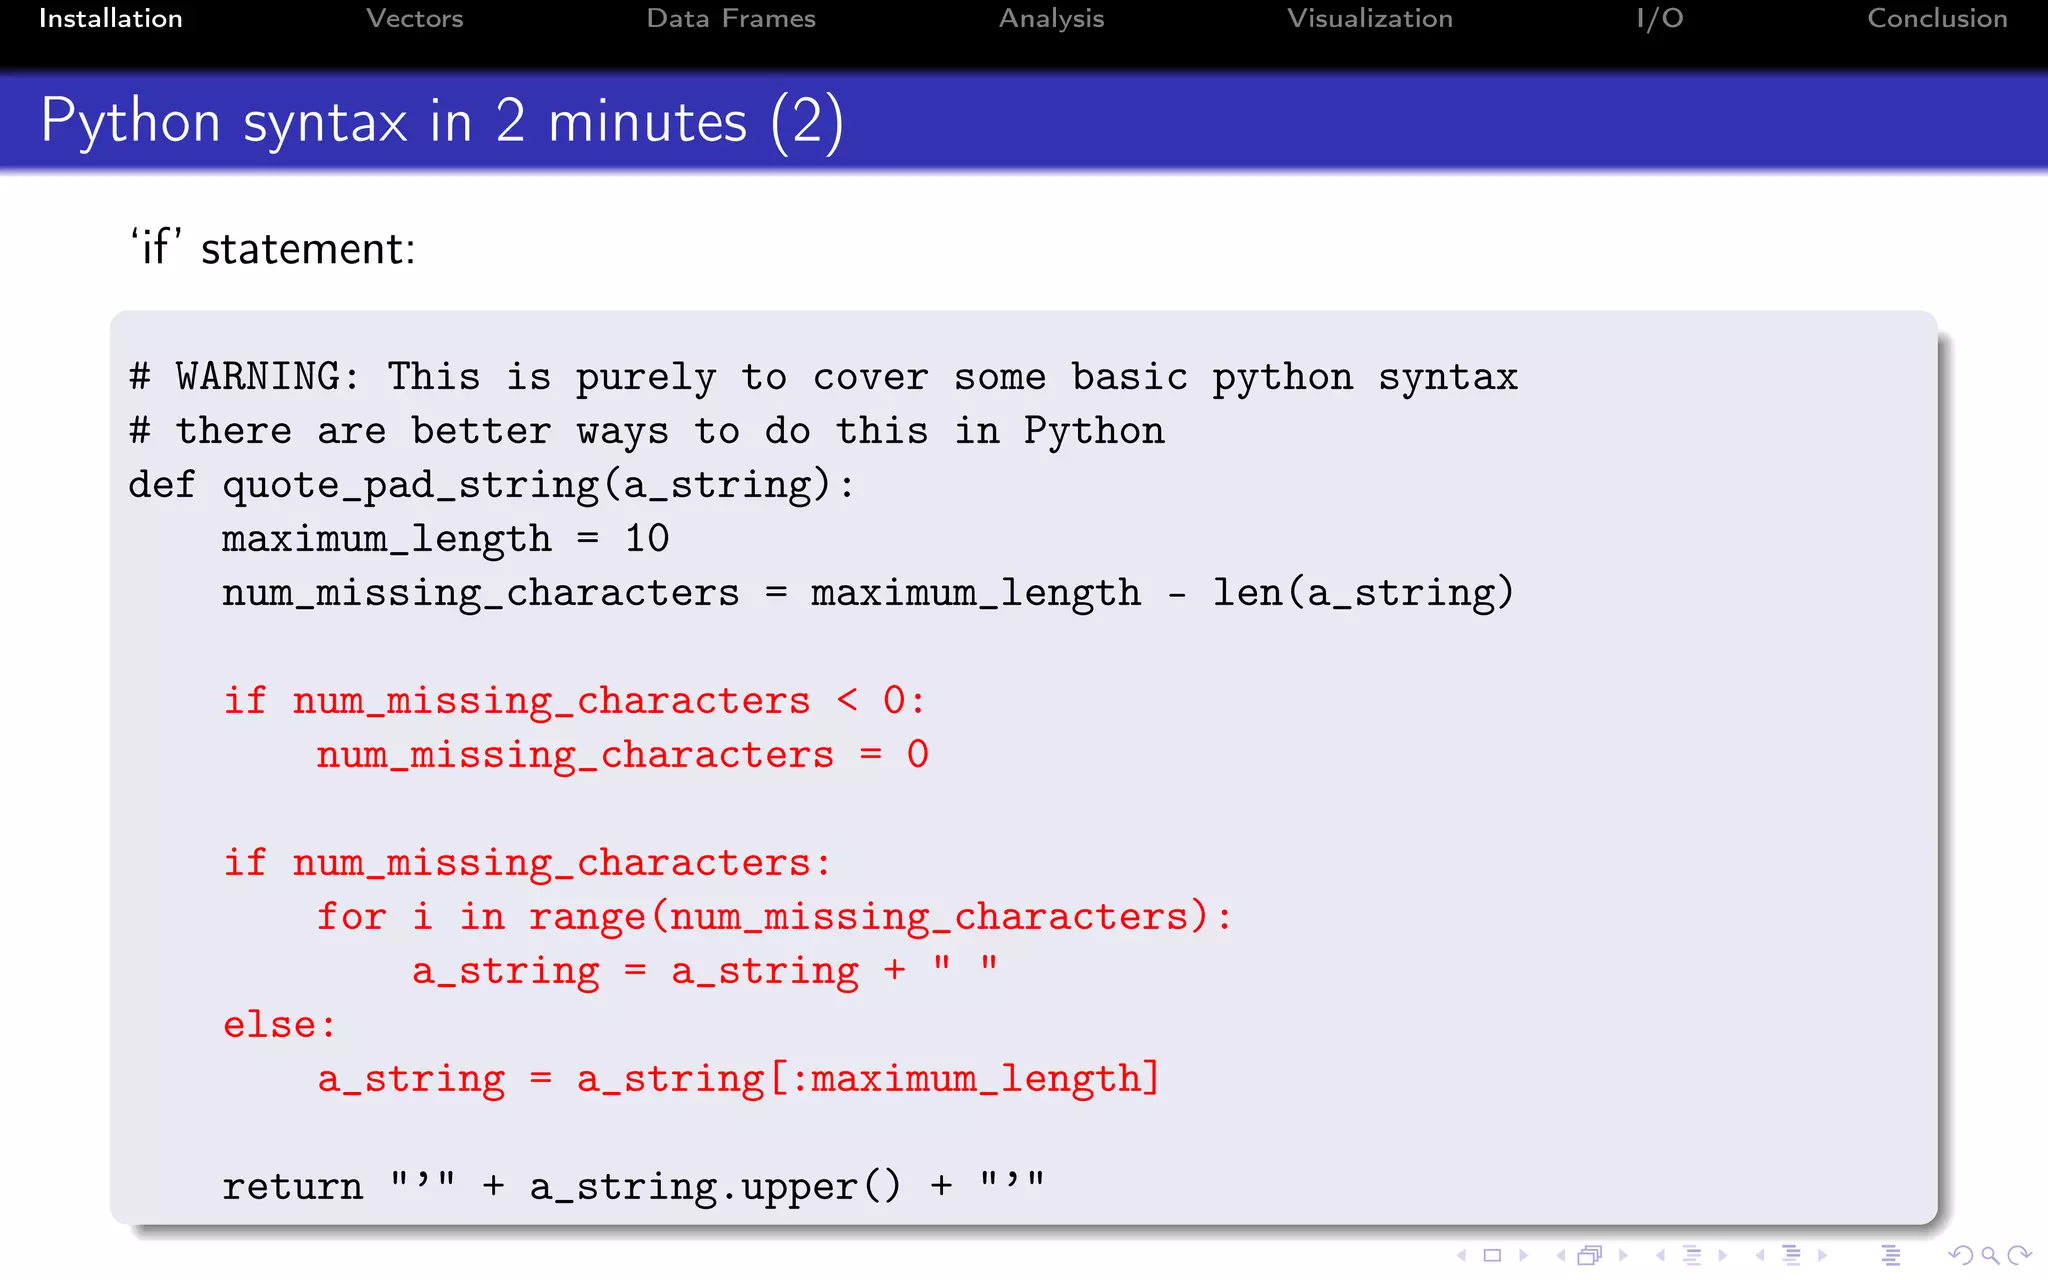
Task: Click the red 'num_missing_characters = 0' line
Action: 623,755
